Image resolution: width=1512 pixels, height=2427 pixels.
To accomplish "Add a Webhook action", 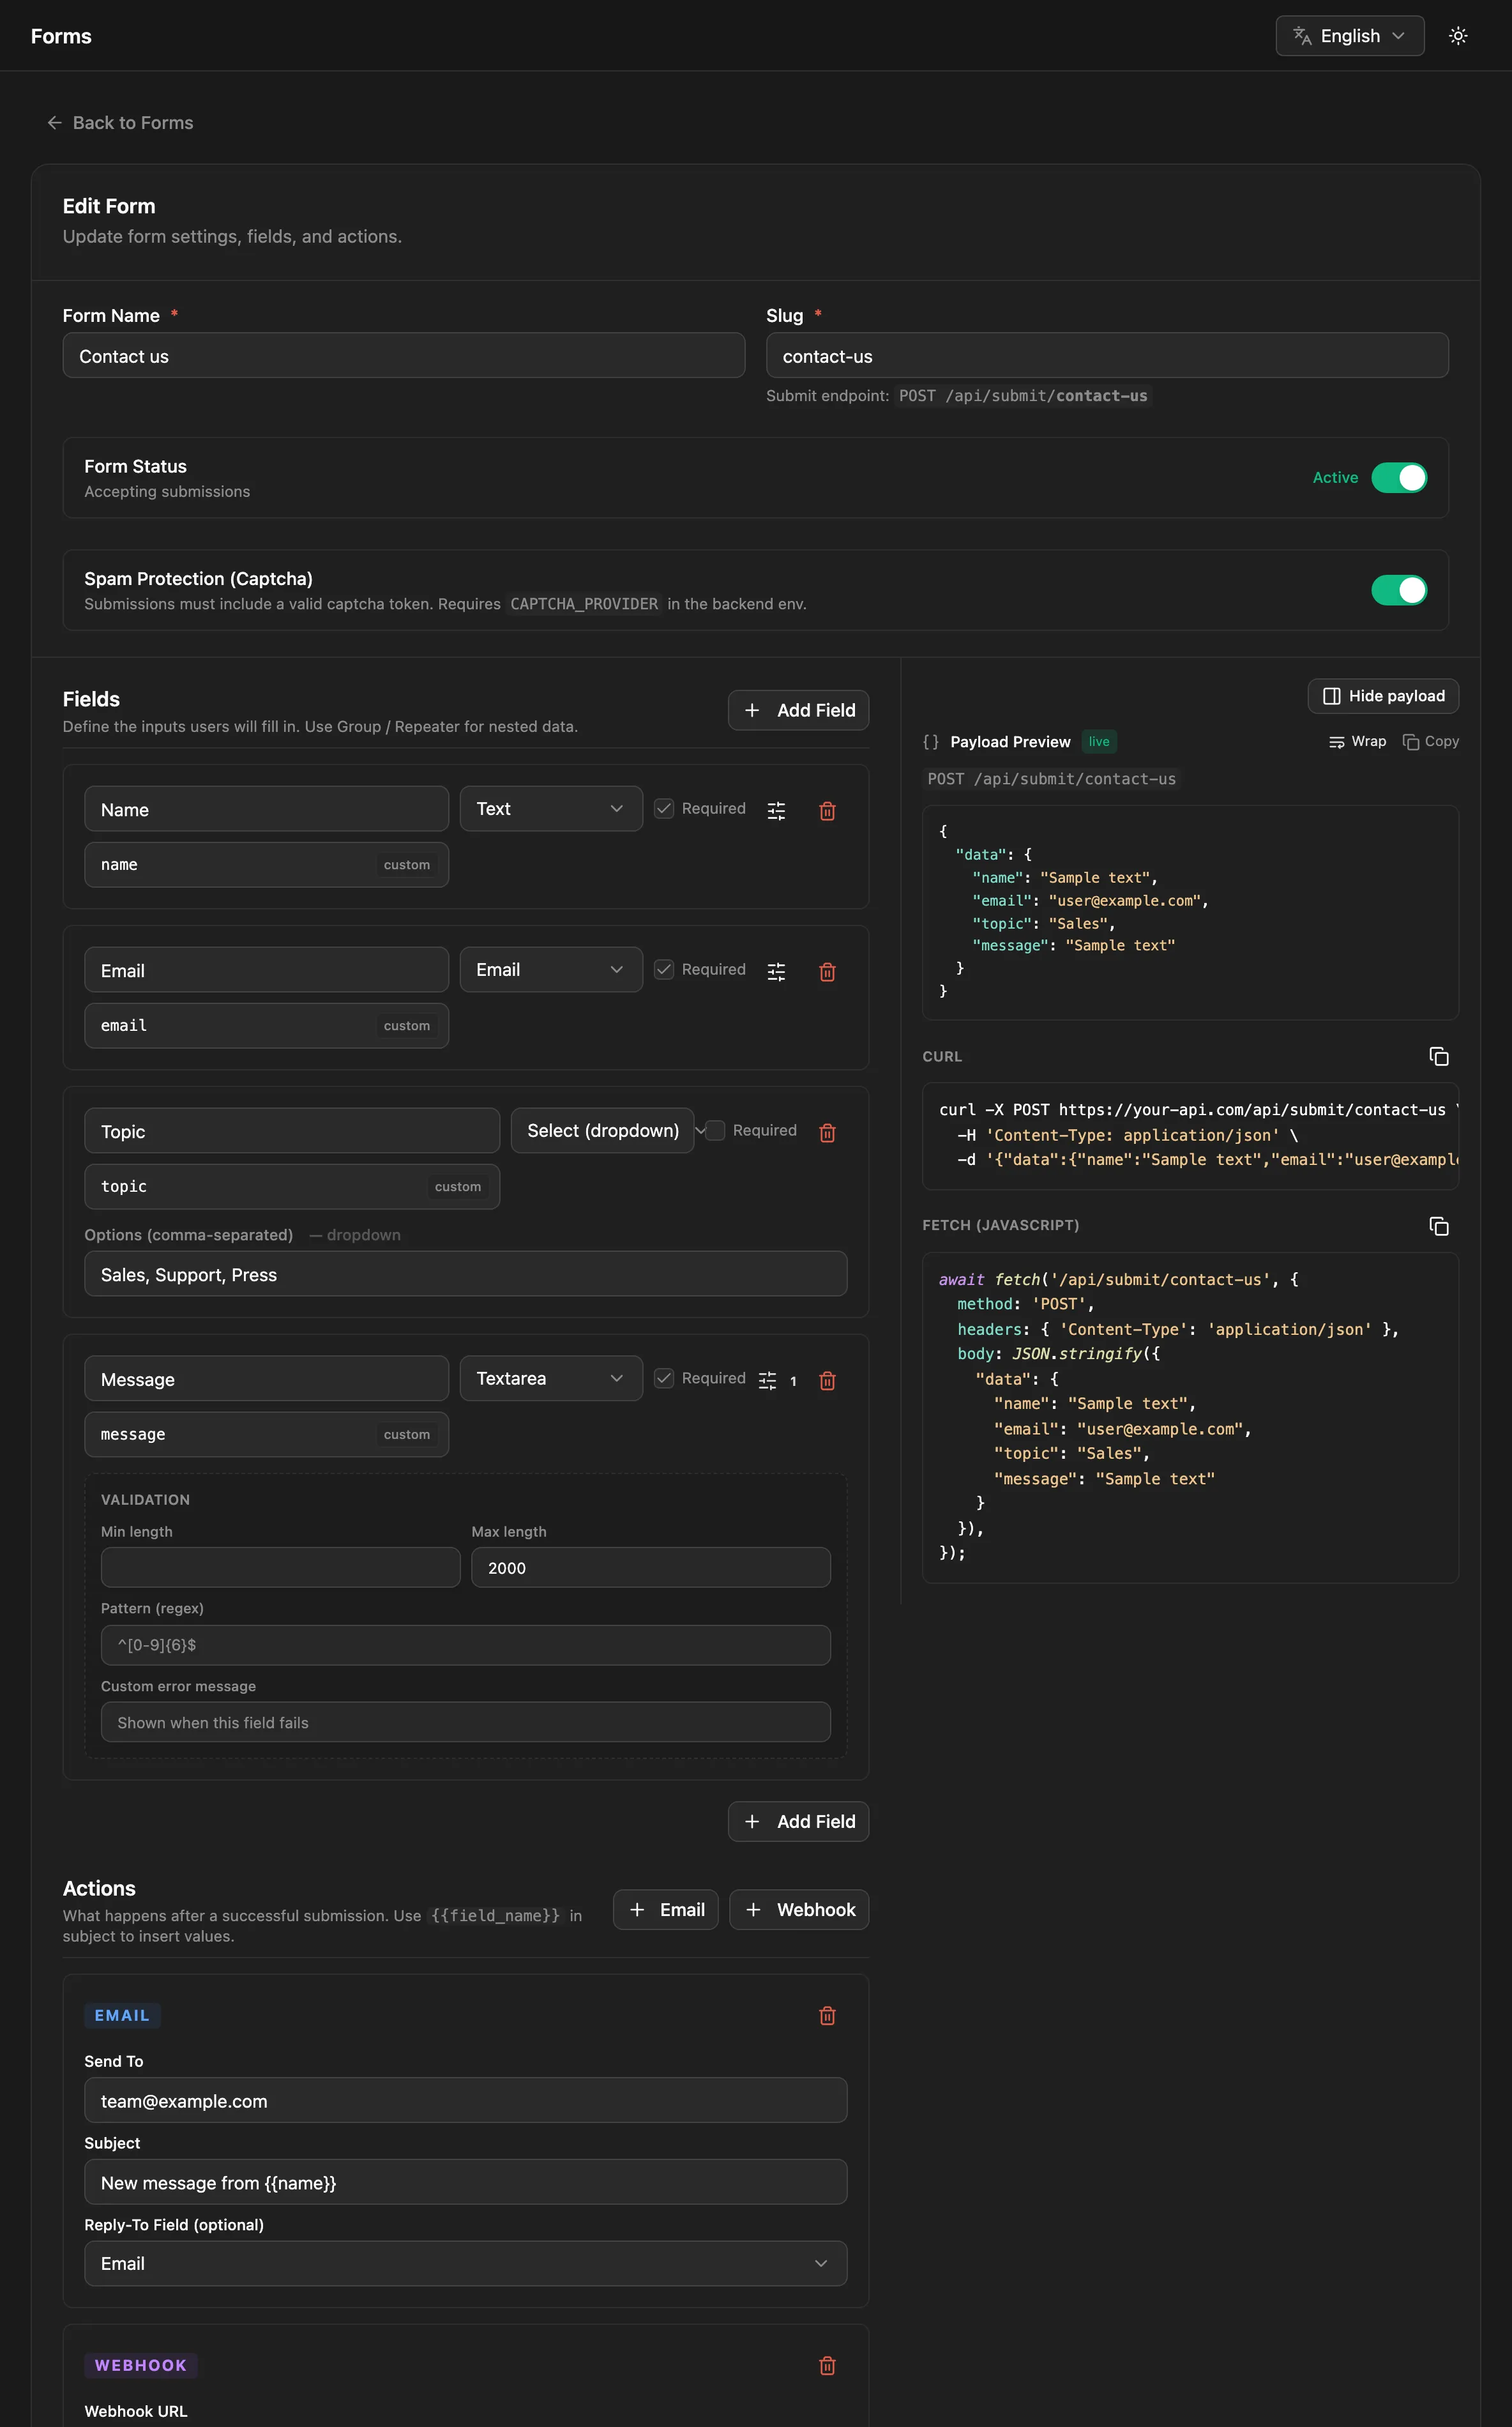I will 799,1909.
